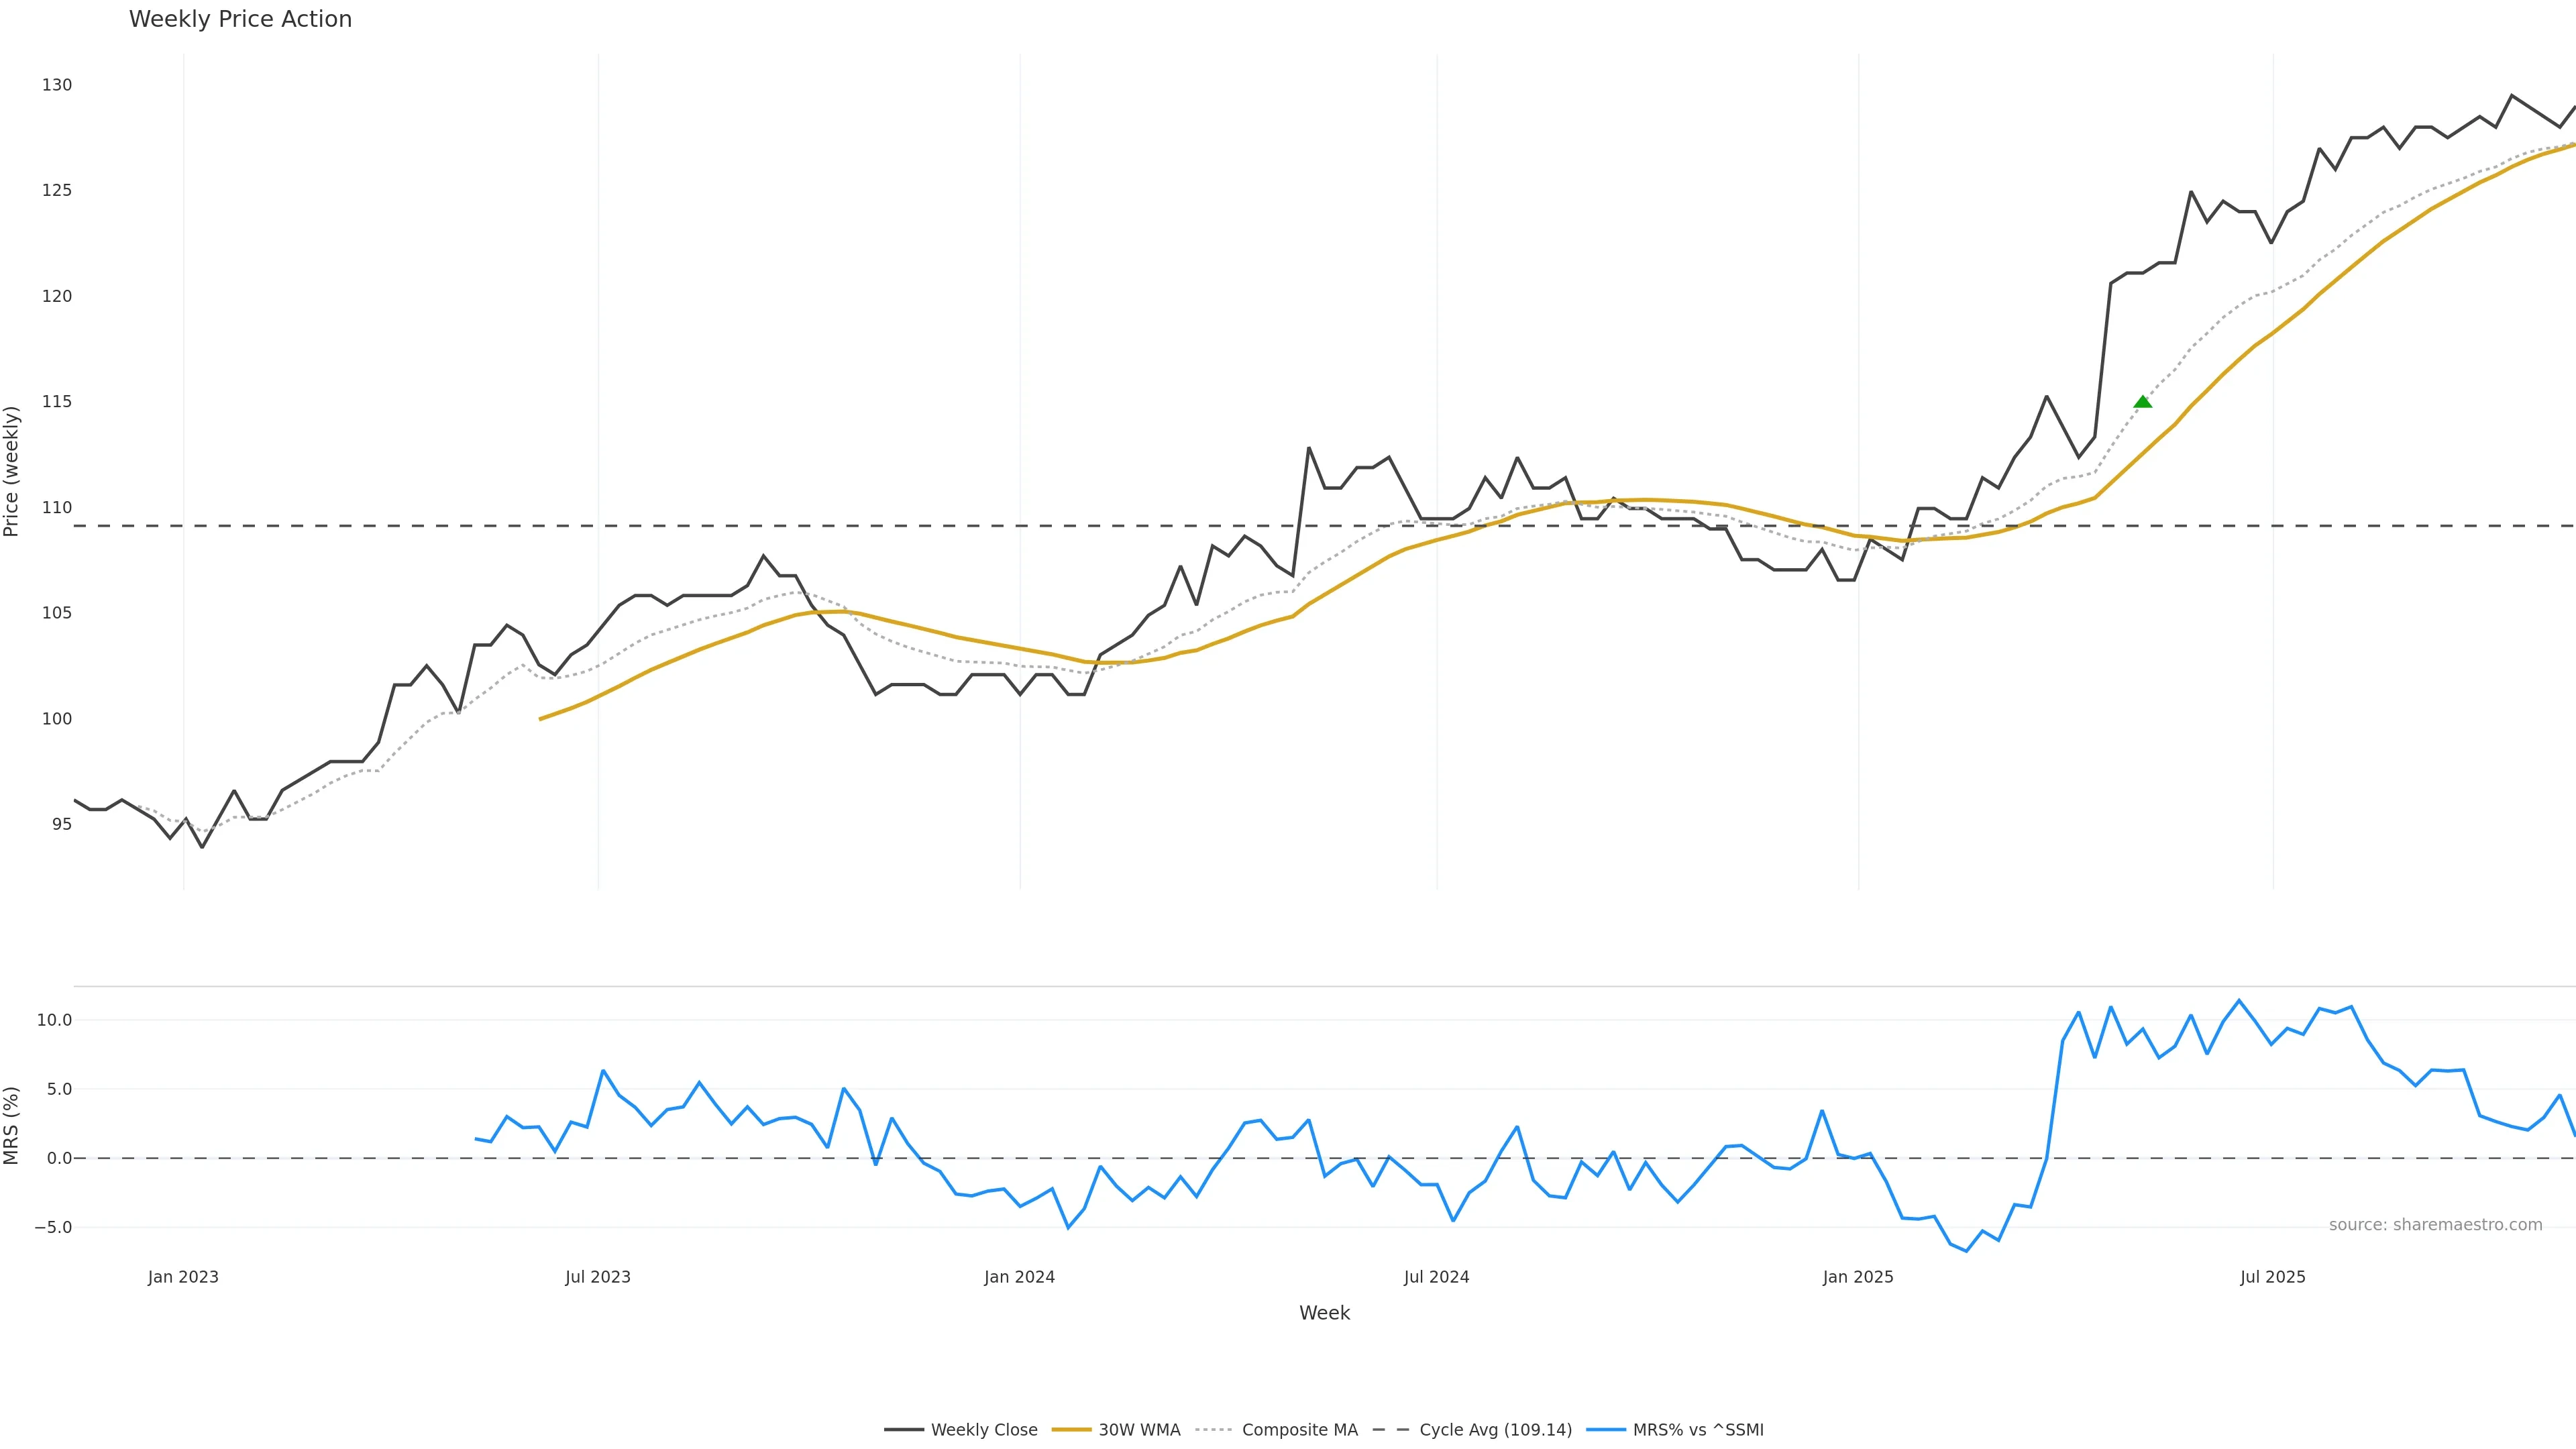Click the Jul 2024 x-axis label
Image resolution: width=2576 pixels, height=1449 pixels.
(1436, 1277)
